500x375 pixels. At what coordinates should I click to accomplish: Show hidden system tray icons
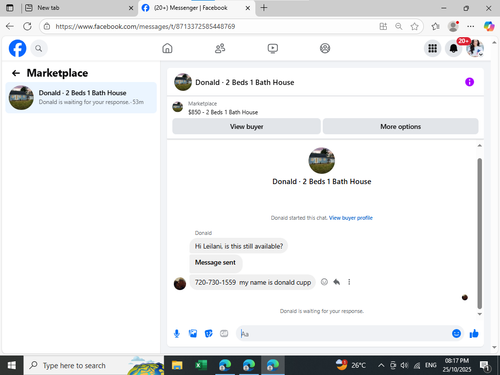tap(381, 366)
